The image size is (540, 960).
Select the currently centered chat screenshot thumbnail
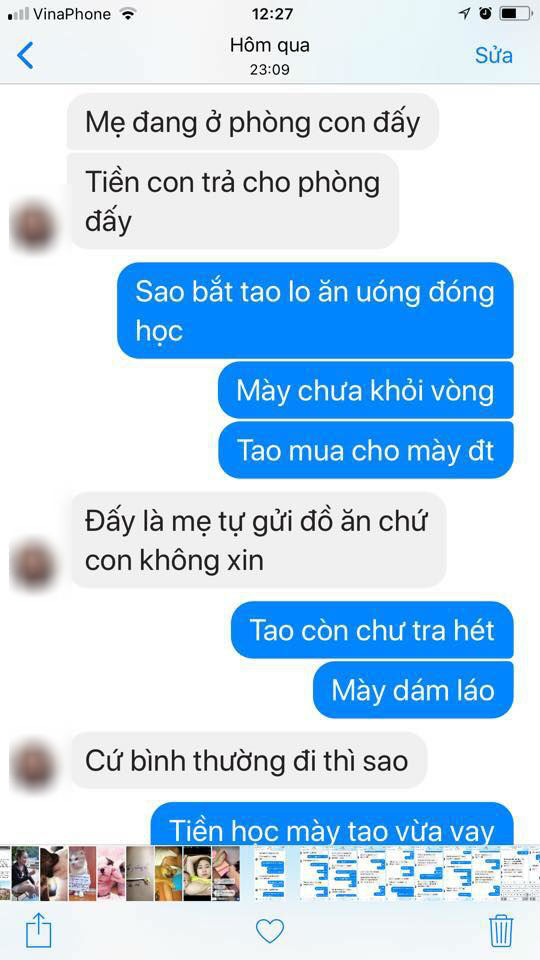coord(269,874)
